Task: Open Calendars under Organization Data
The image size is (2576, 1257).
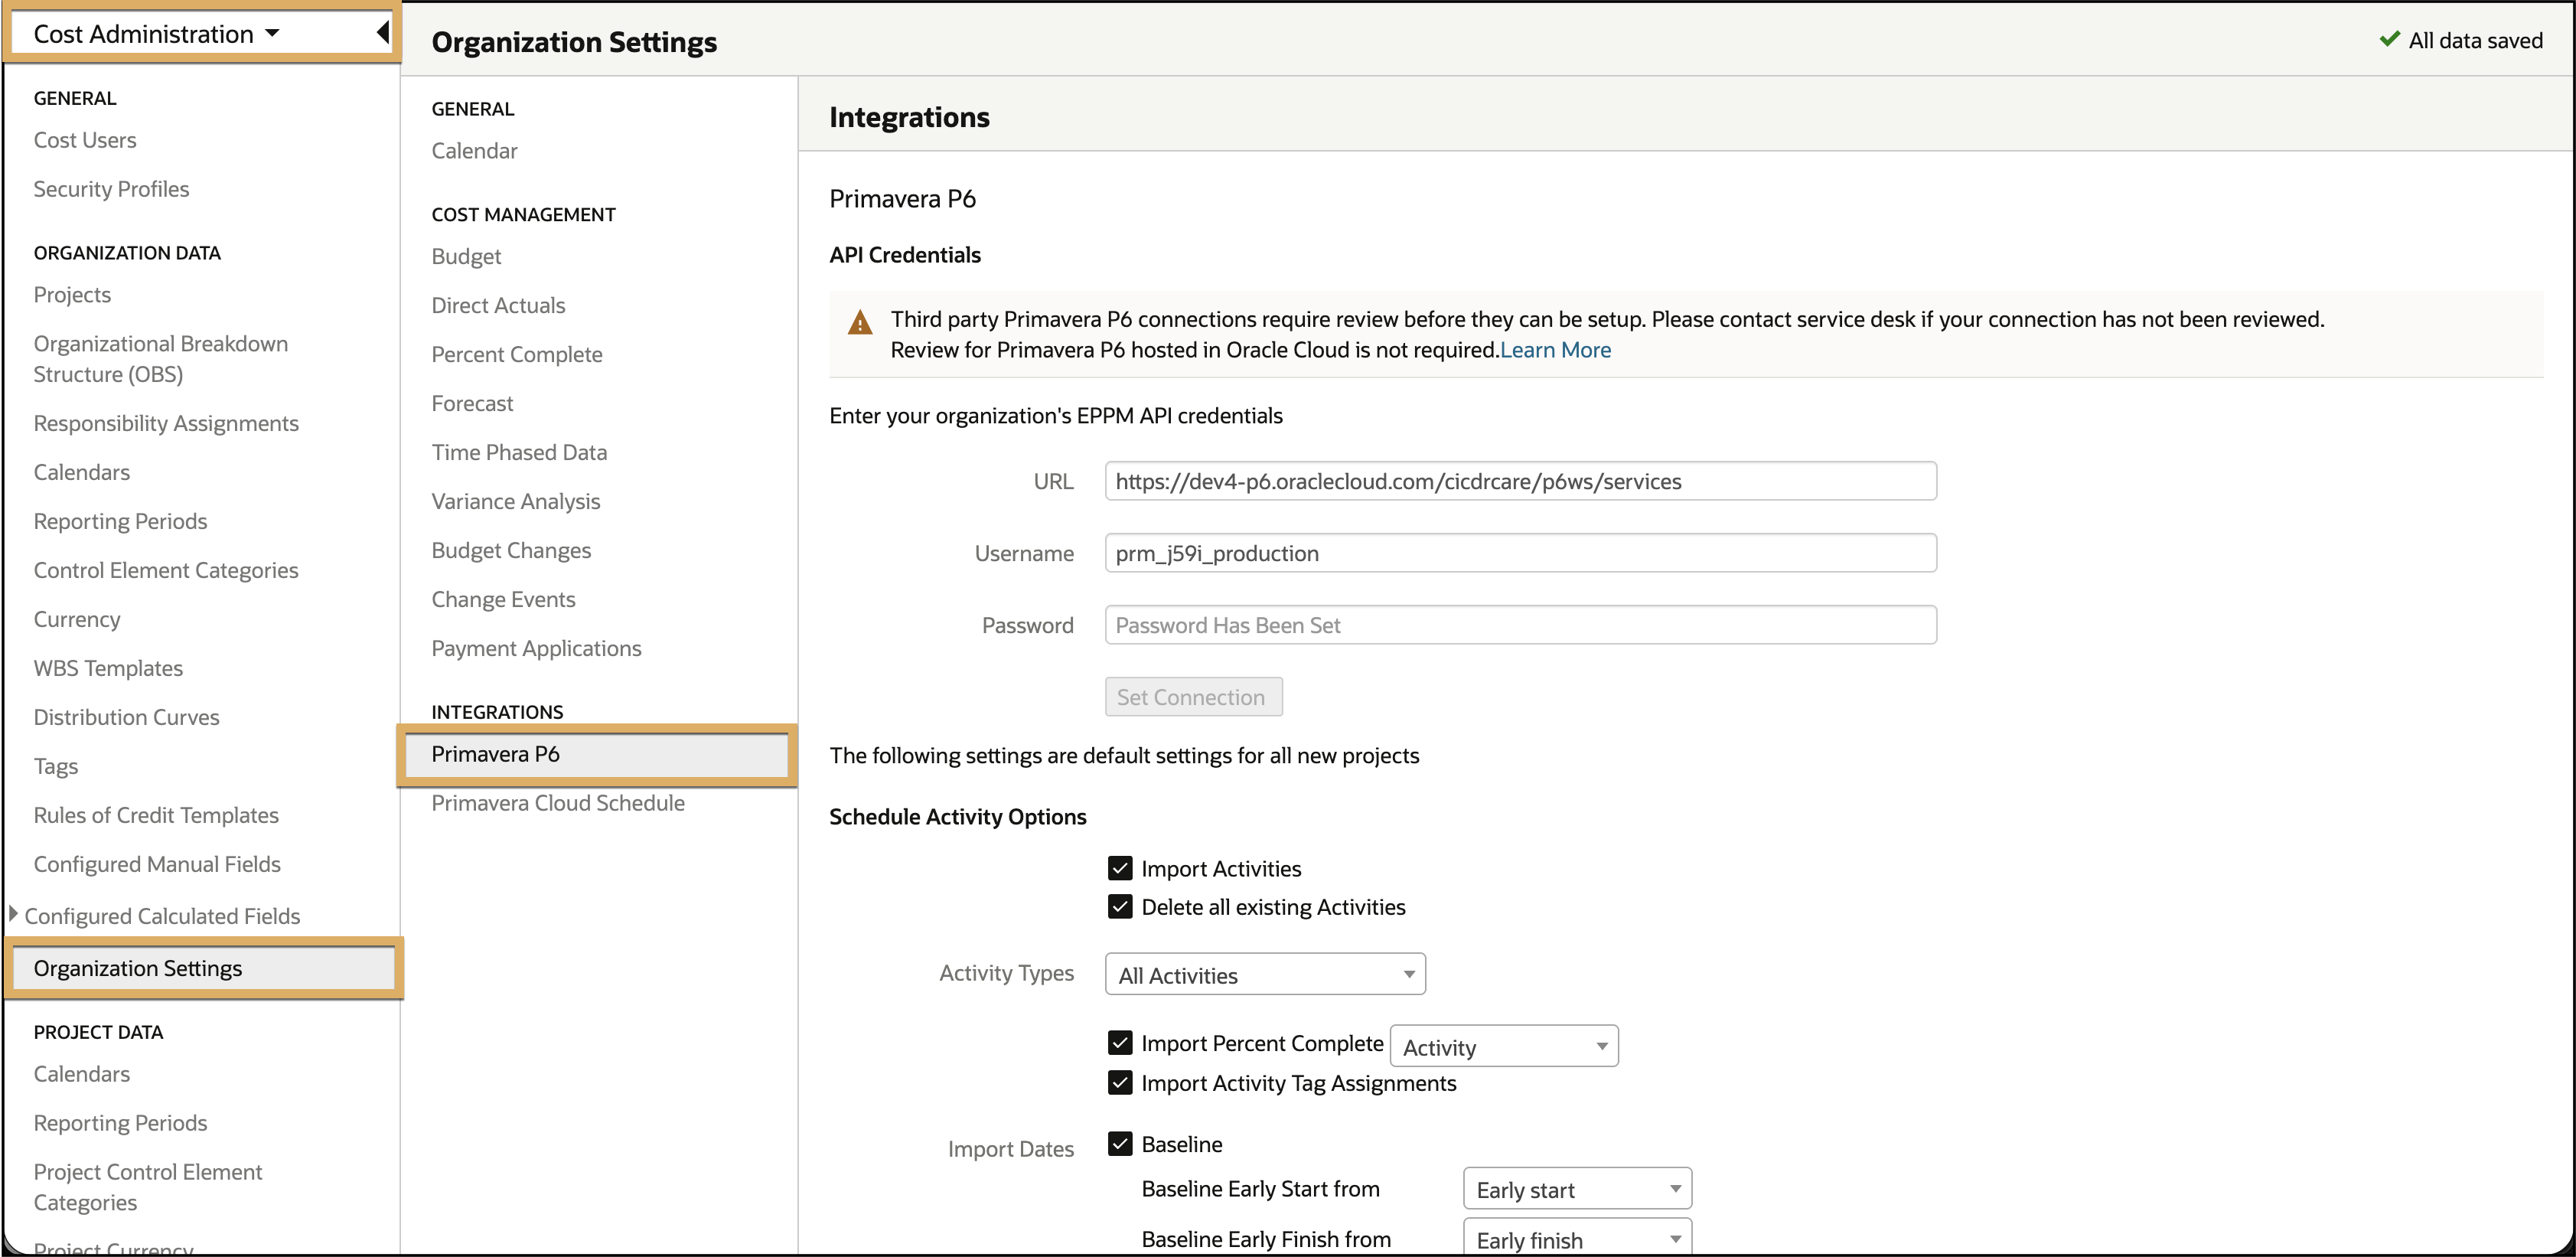Action: pos(82,472)
